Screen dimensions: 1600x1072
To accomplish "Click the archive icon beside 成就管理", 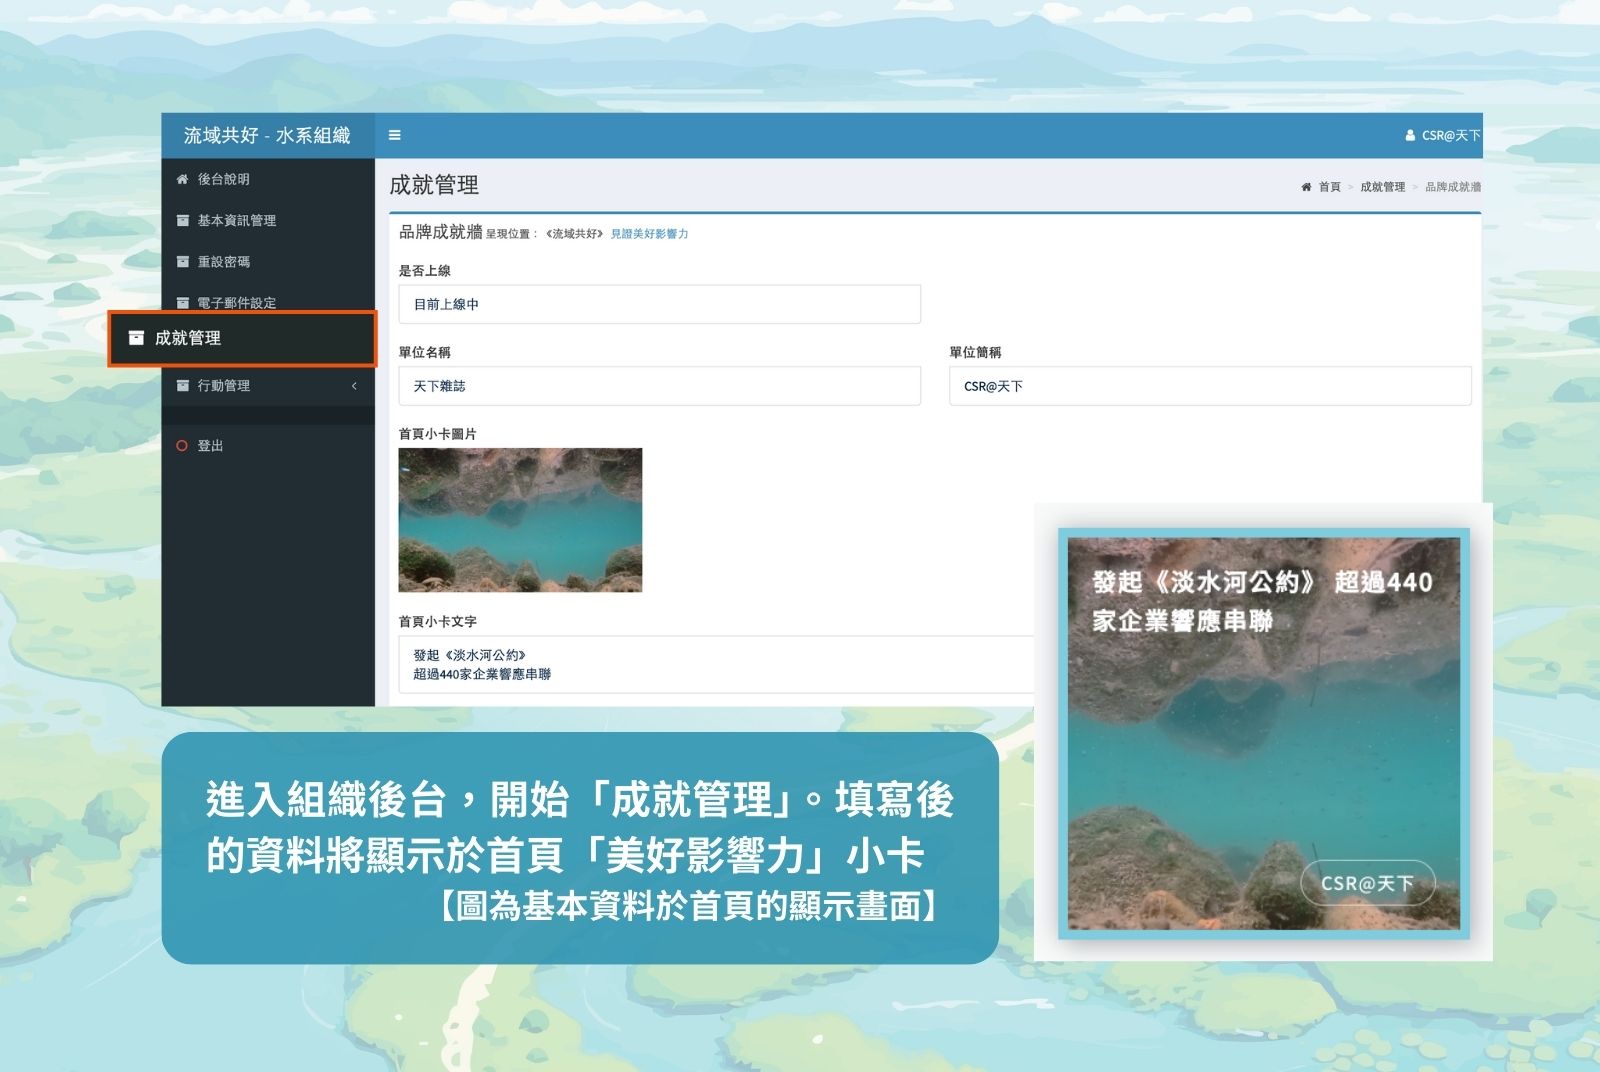I will 136,338.
